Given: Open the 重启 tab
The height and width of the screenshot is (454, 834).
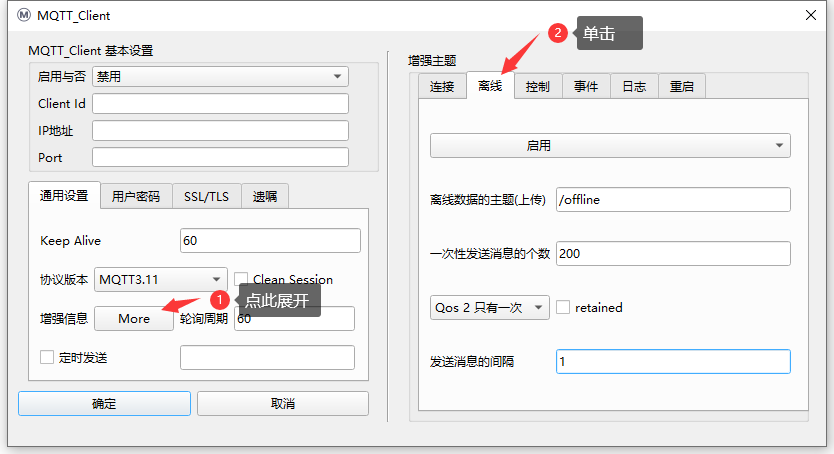Looking at the screenshot, I should [682, 87].
